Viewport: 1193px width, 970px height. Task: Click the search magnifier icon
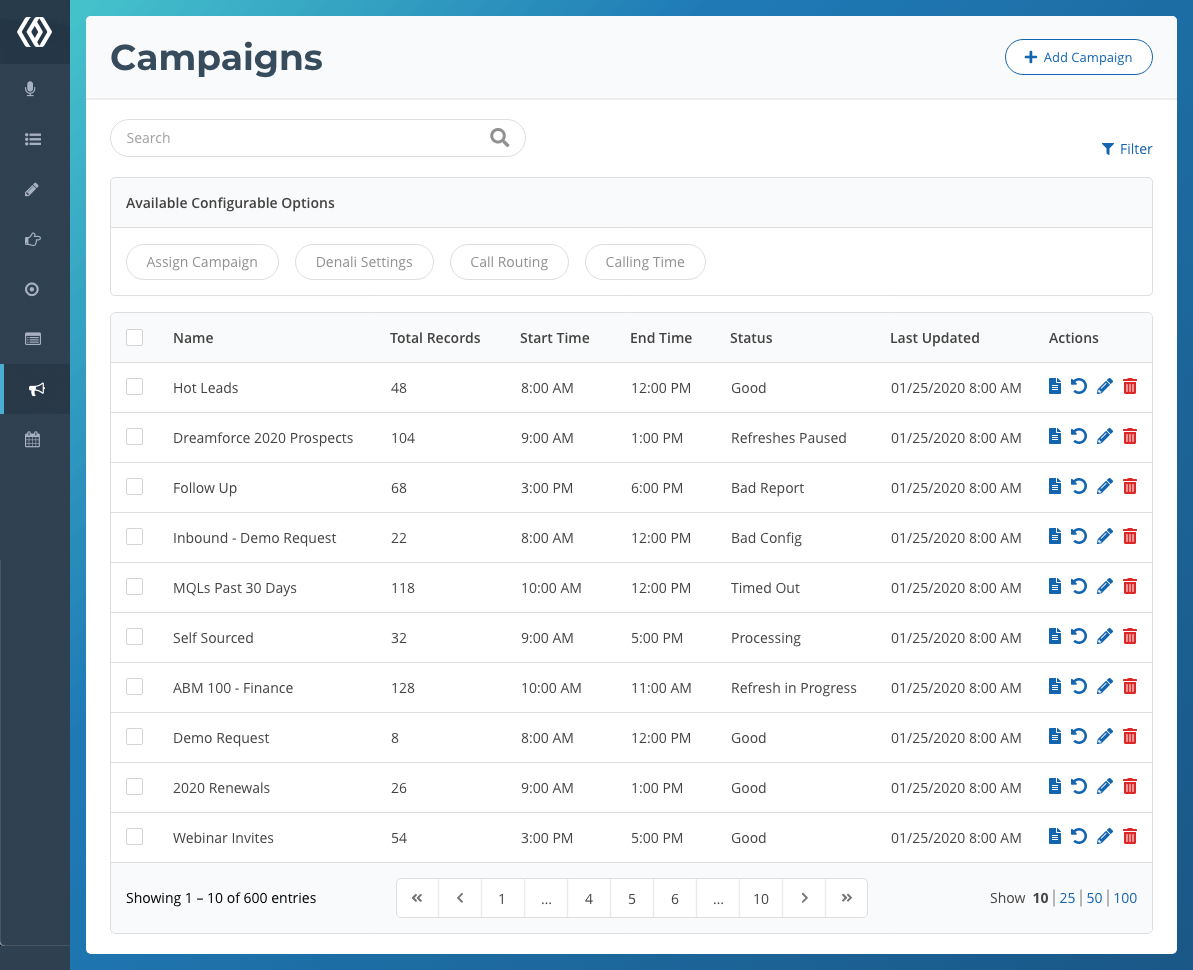pyautogui.click(x=499, y=137)
